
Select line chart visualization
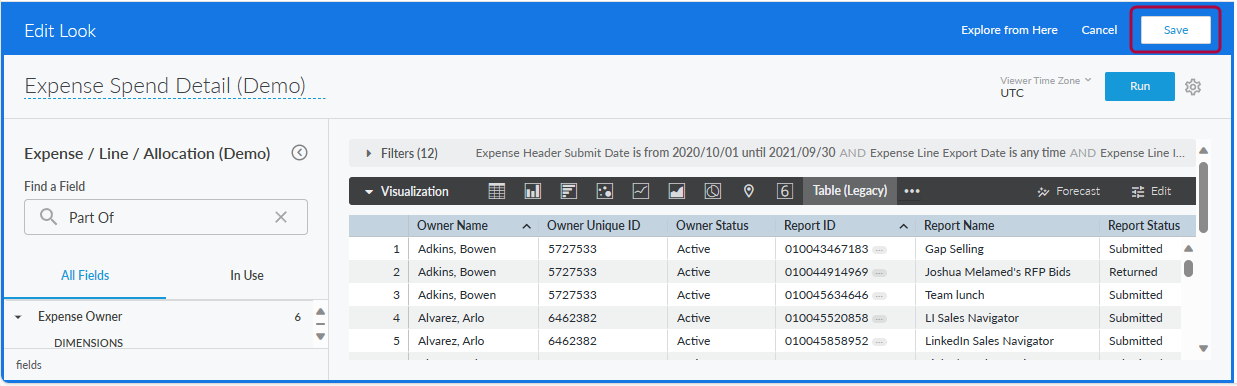[x=640, y=191]
